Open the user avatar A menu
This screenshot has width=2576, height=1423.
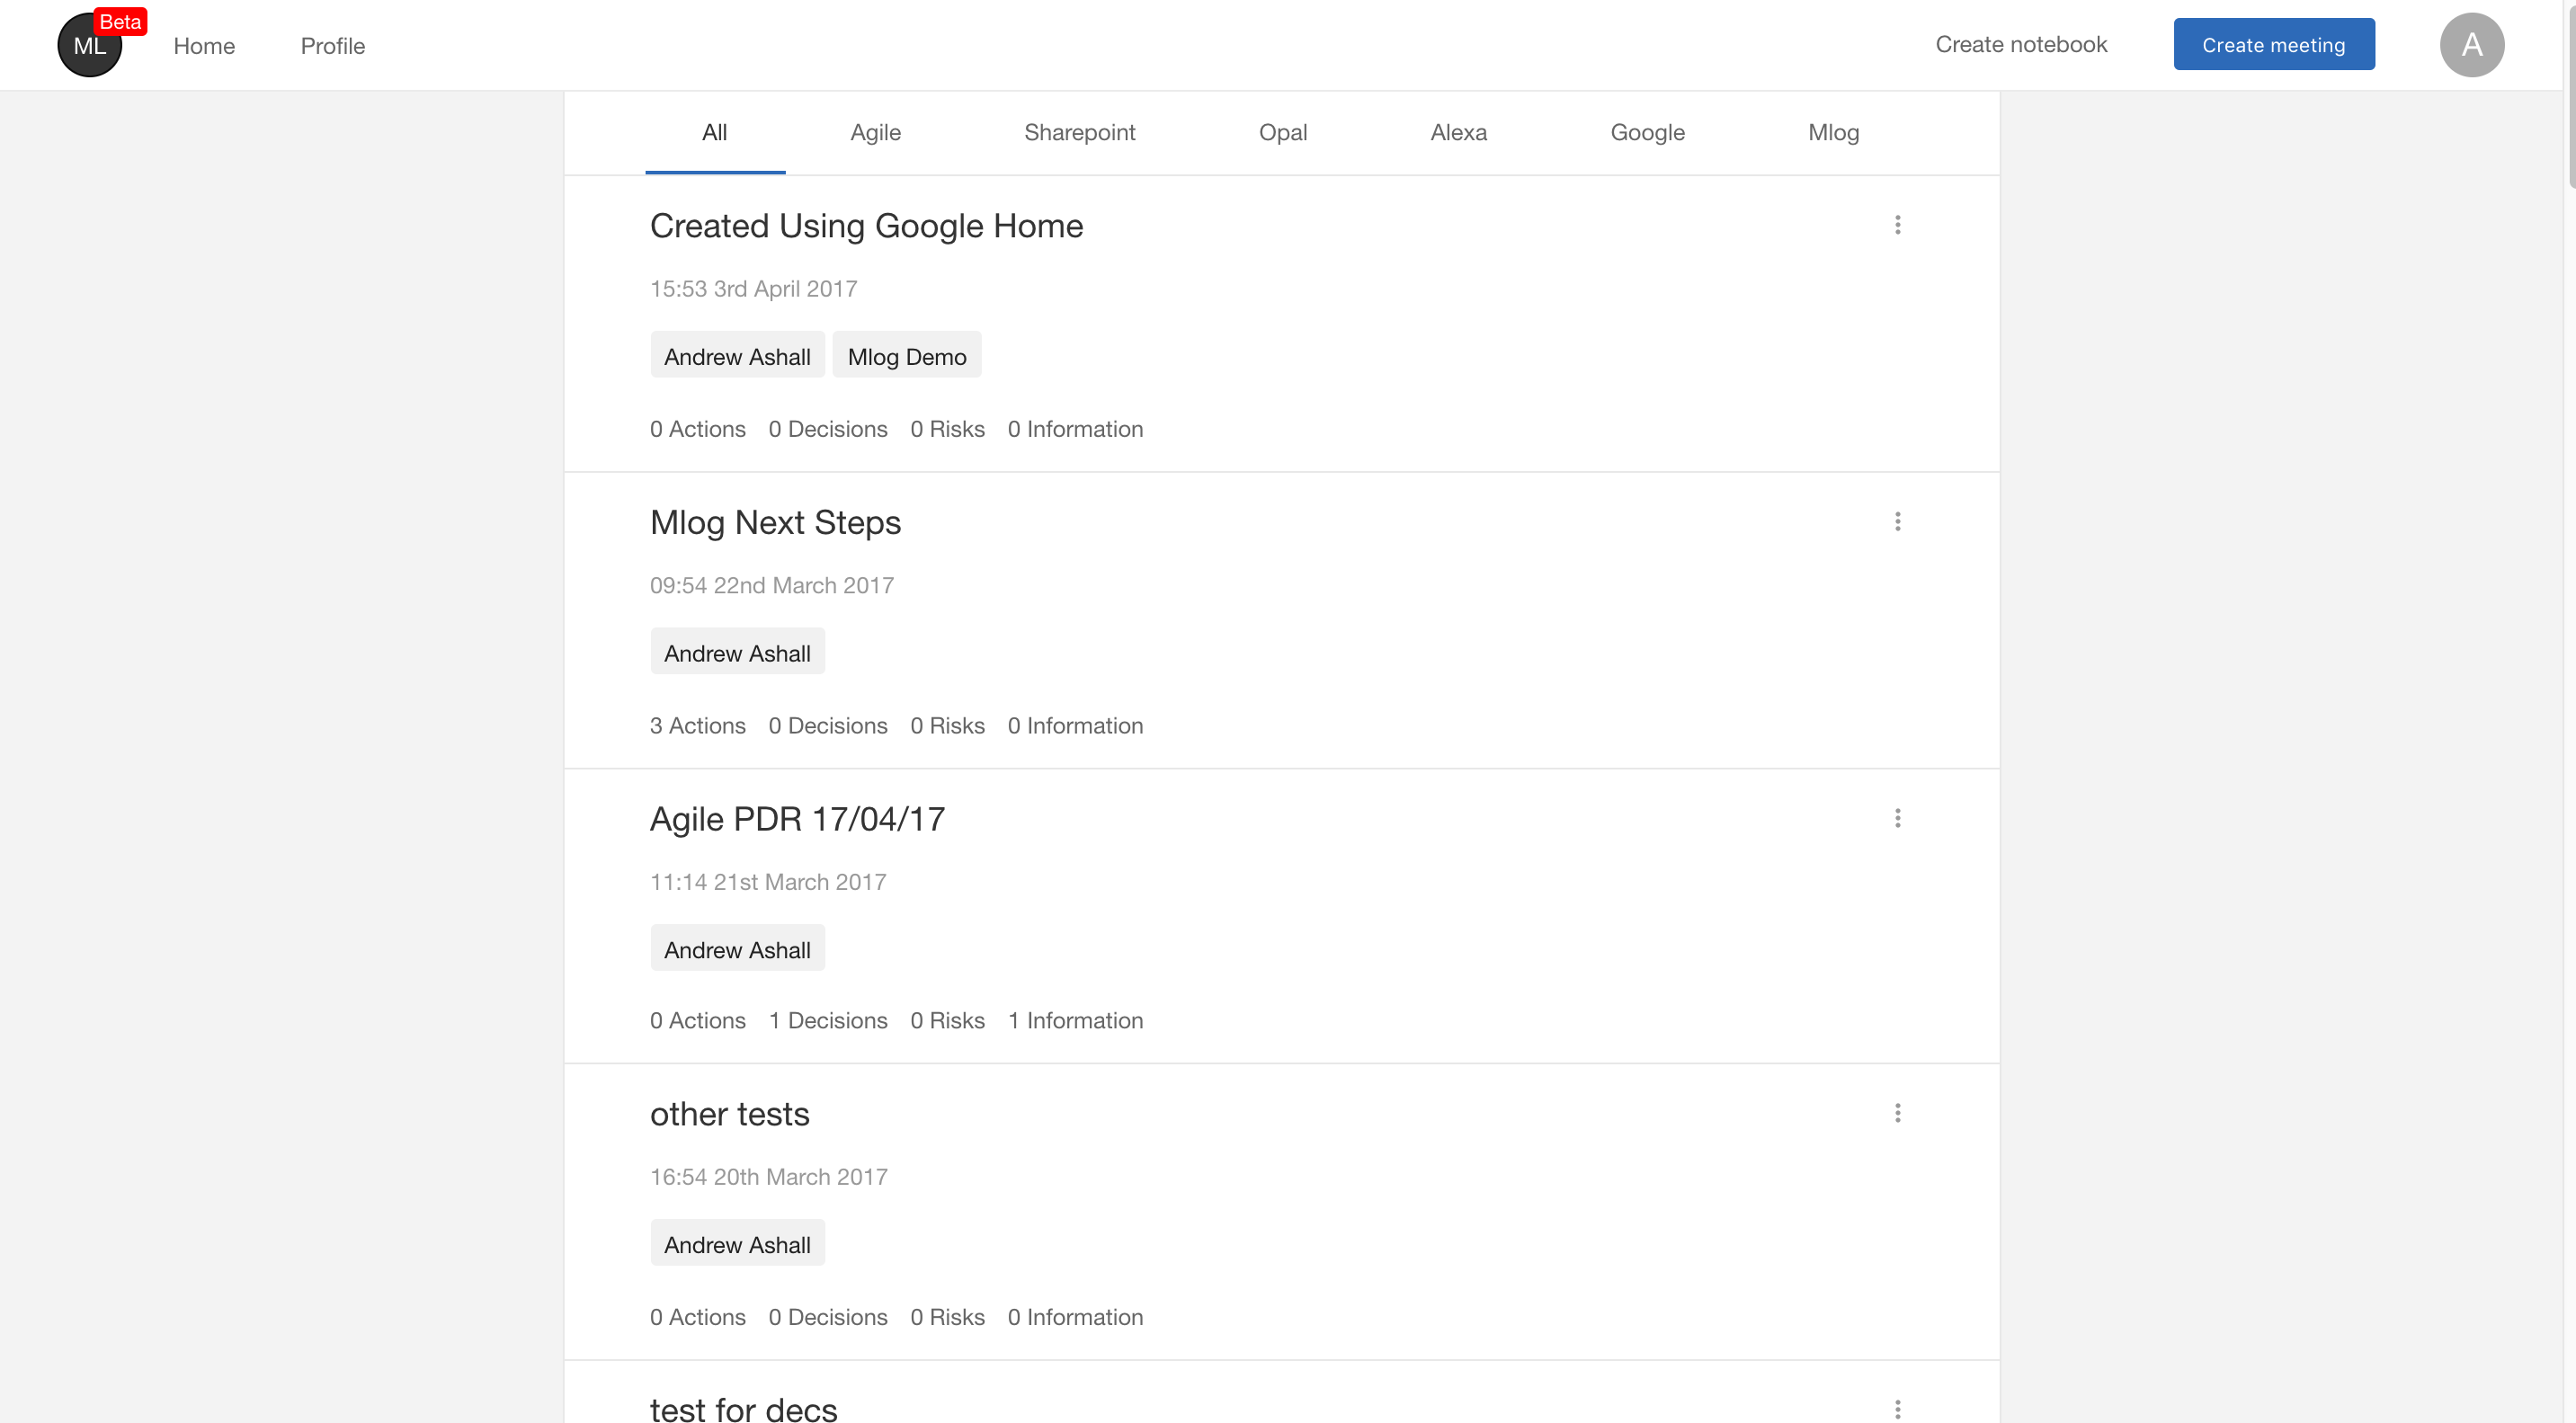click(2471, 45)
